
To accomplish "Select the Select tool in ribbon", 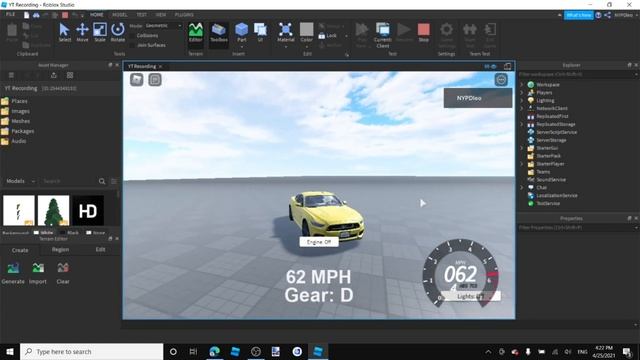I will [x=64, y=32].
